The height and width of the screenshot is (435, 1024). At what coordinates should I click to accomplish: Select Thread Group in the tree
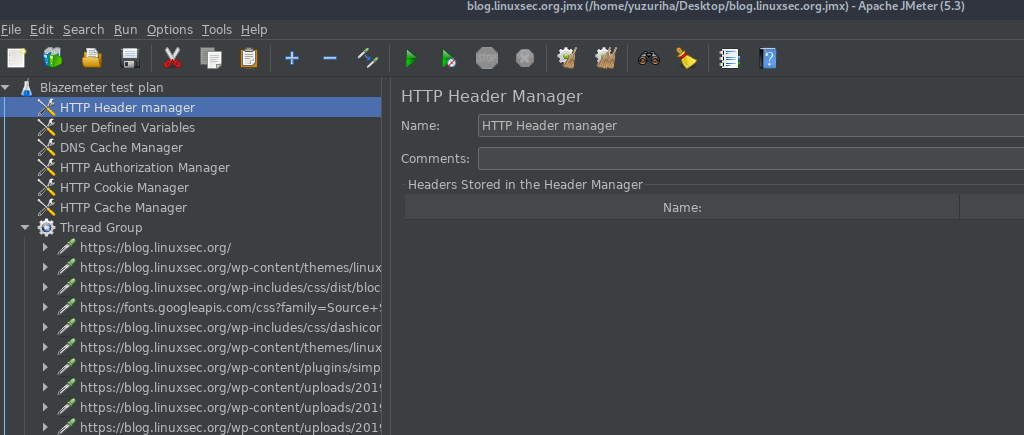101,227
